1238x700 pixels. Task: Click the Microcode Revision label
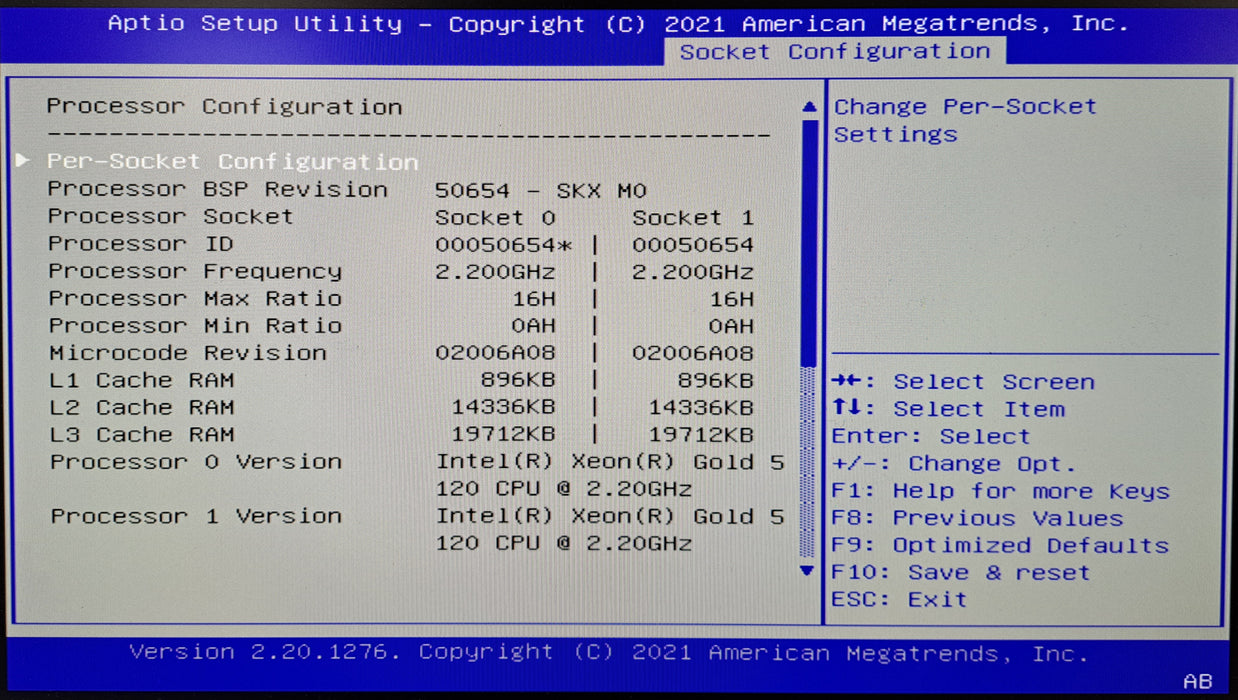click(188, 353)
